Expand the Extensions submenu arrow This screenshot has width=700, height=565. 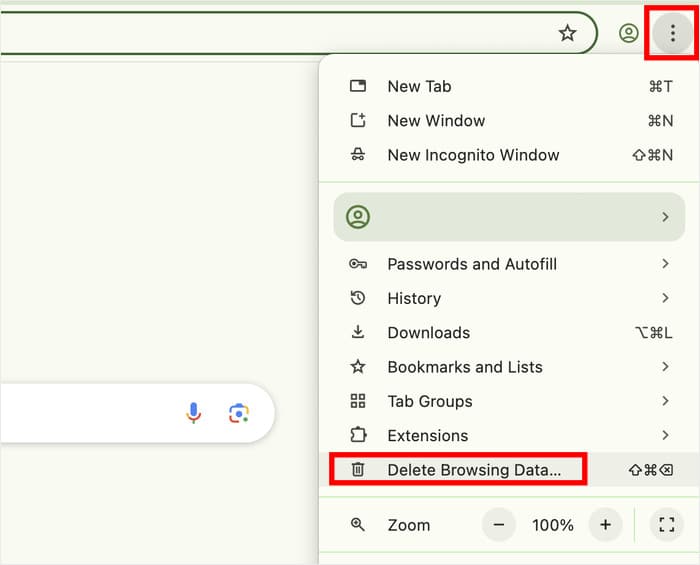665,435
